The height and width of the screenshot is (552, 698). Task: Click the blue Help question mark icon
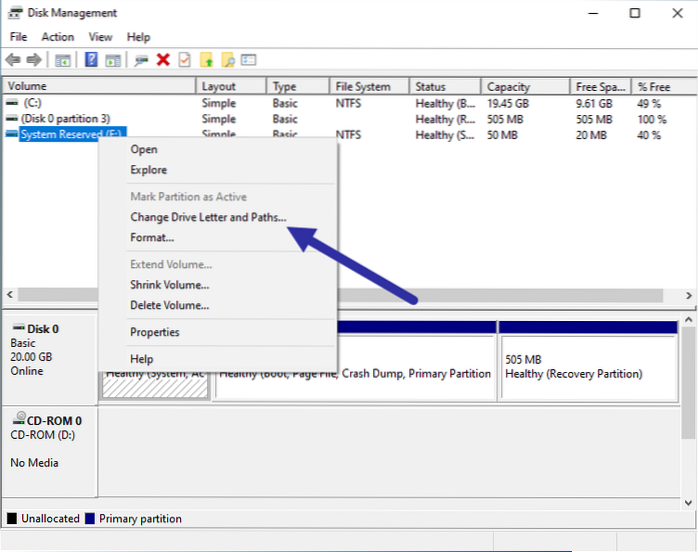(x=91, y=60)
